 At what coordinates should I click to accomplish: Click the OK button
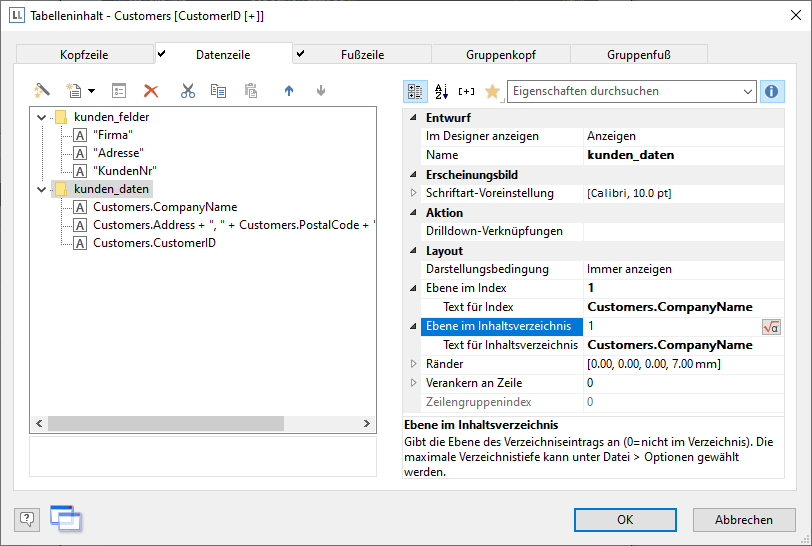(x=625, y=520)
